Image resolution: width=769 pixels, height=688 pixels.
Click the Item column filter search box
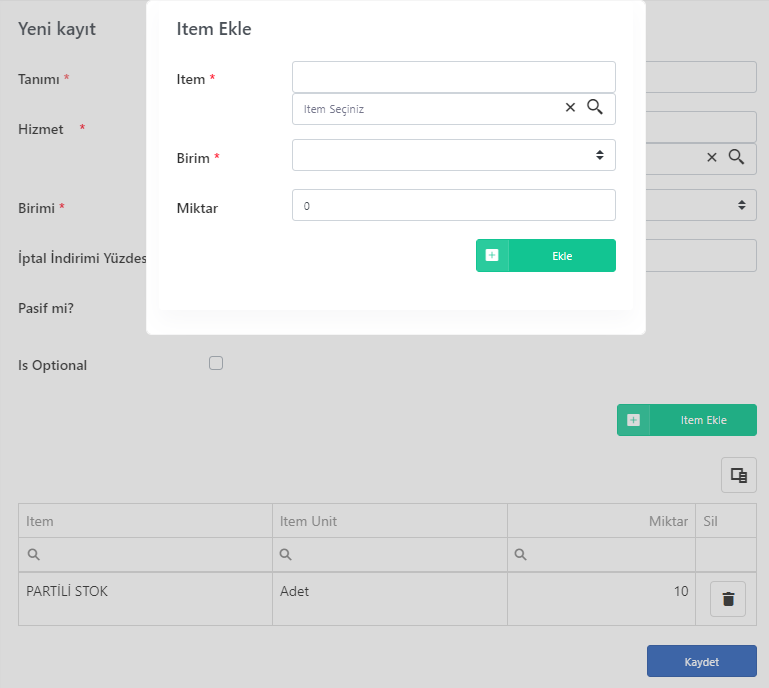click(x=146, y=555)
